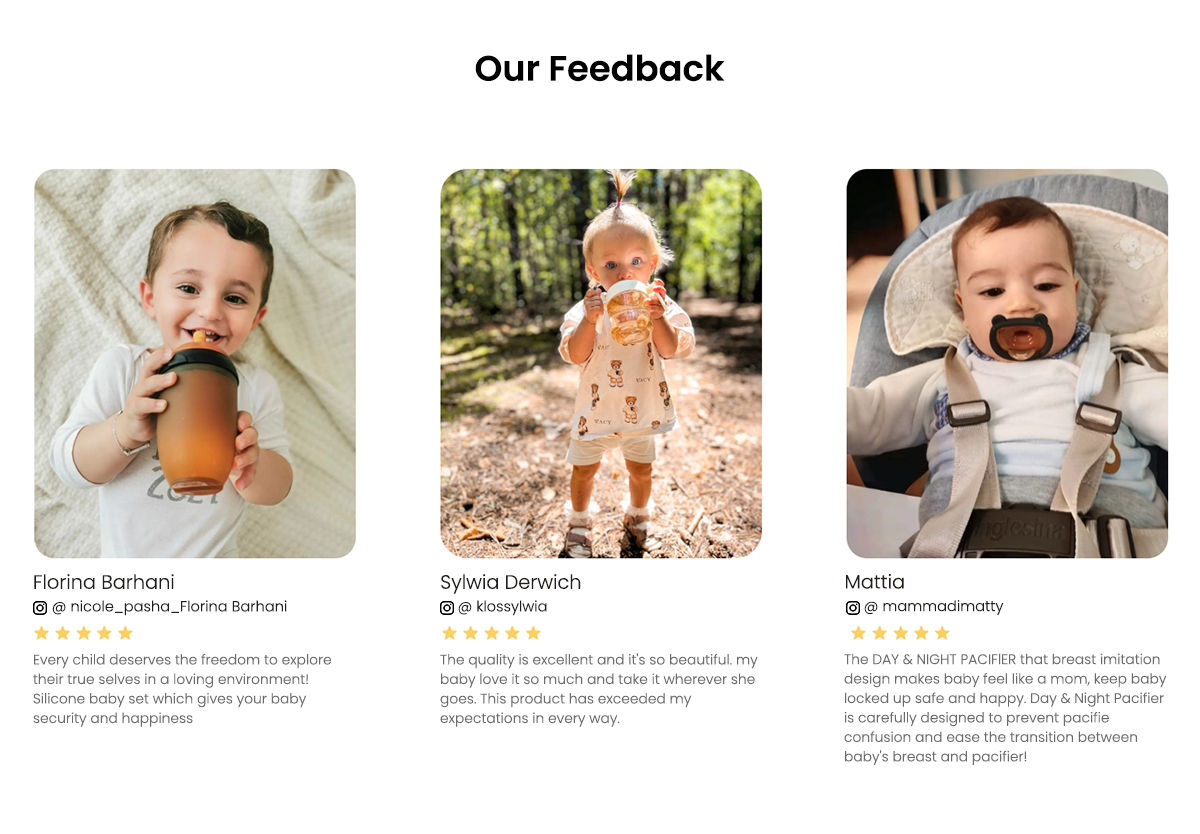Click last star in Sylwia Derwich's rating
This screenshot has height=834, width=1200.
533,633
